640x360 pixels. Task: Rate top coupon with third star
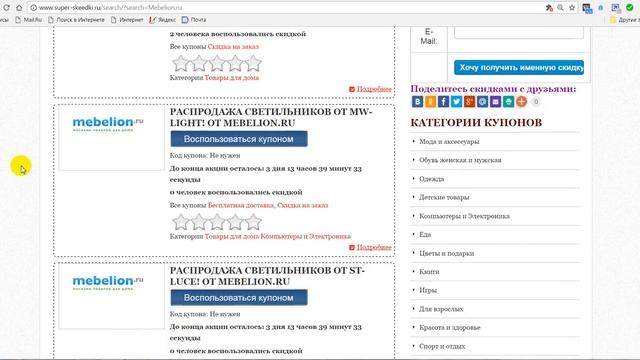(217, 63)
